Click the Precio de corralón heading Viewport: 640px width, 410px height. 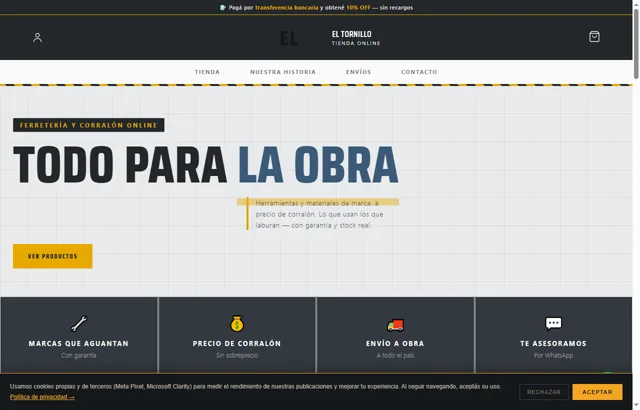click(237, 344)
